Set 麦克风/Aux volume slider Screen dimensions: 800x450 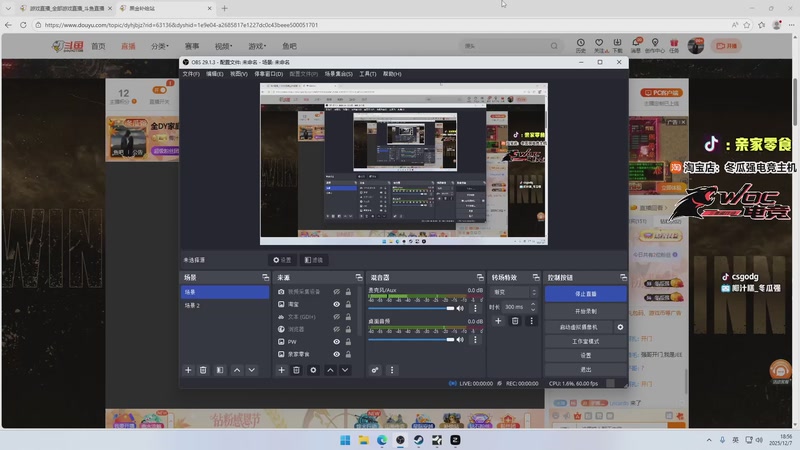[411, 308]
